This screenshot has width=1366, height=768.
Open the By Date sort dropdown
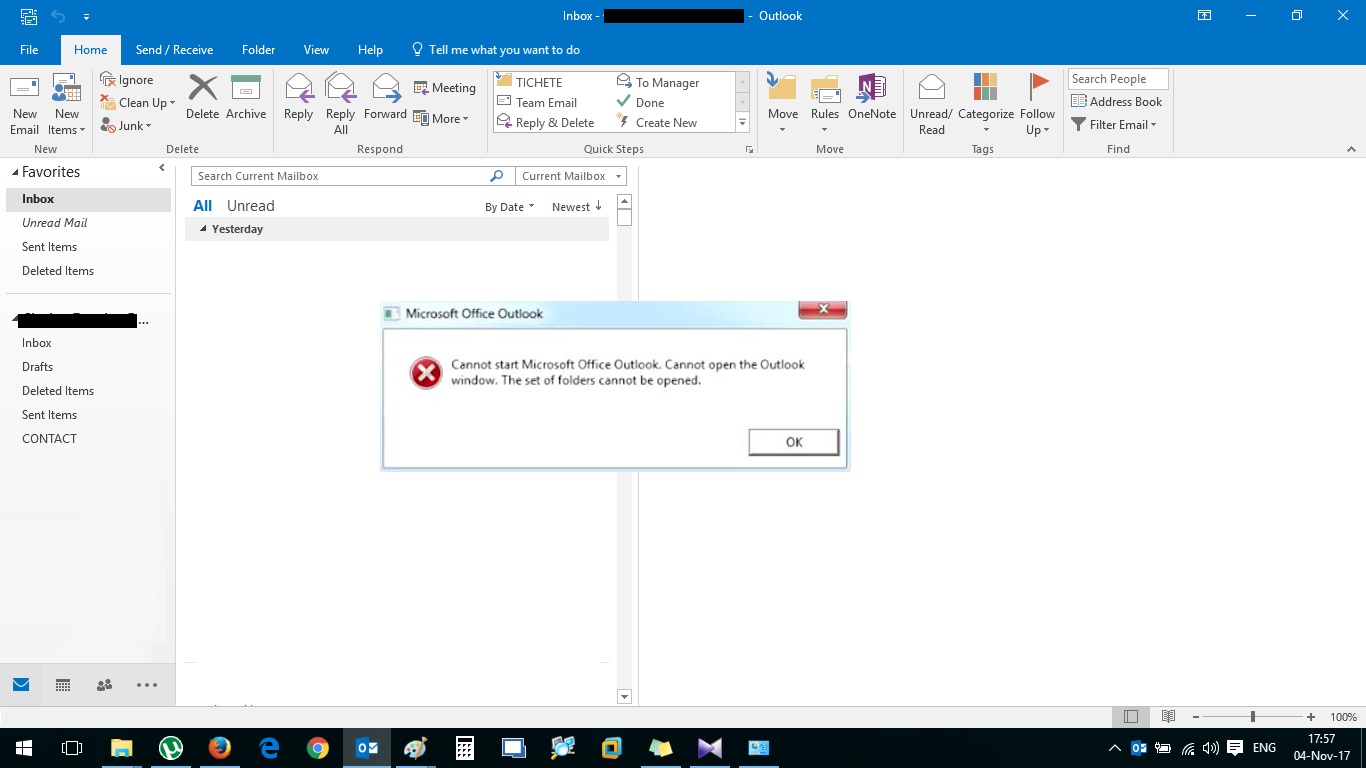[509, 207]
